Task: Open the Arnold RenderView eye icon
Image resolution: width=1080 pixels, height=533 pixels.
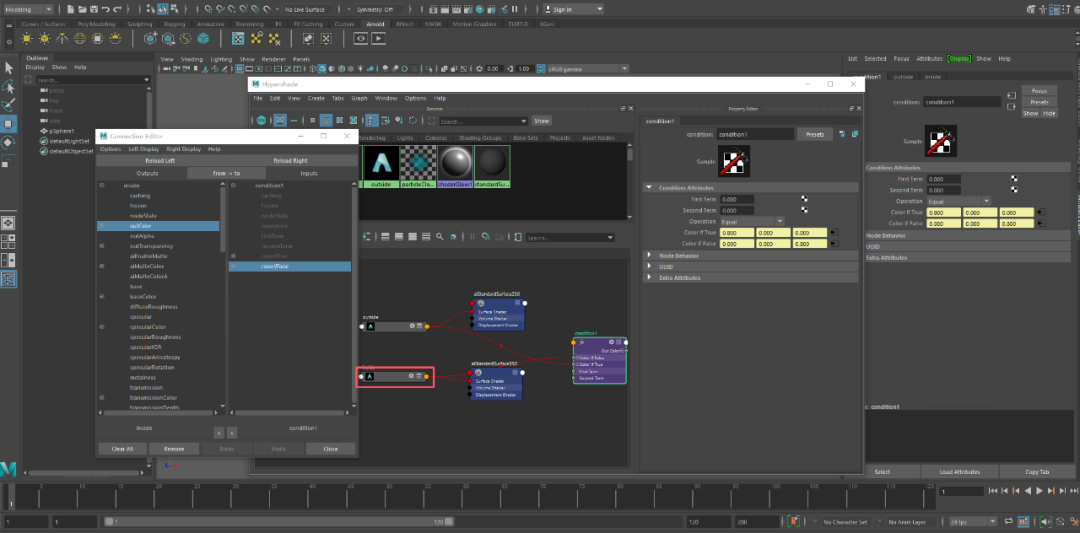Action: (x=360, y=39)
